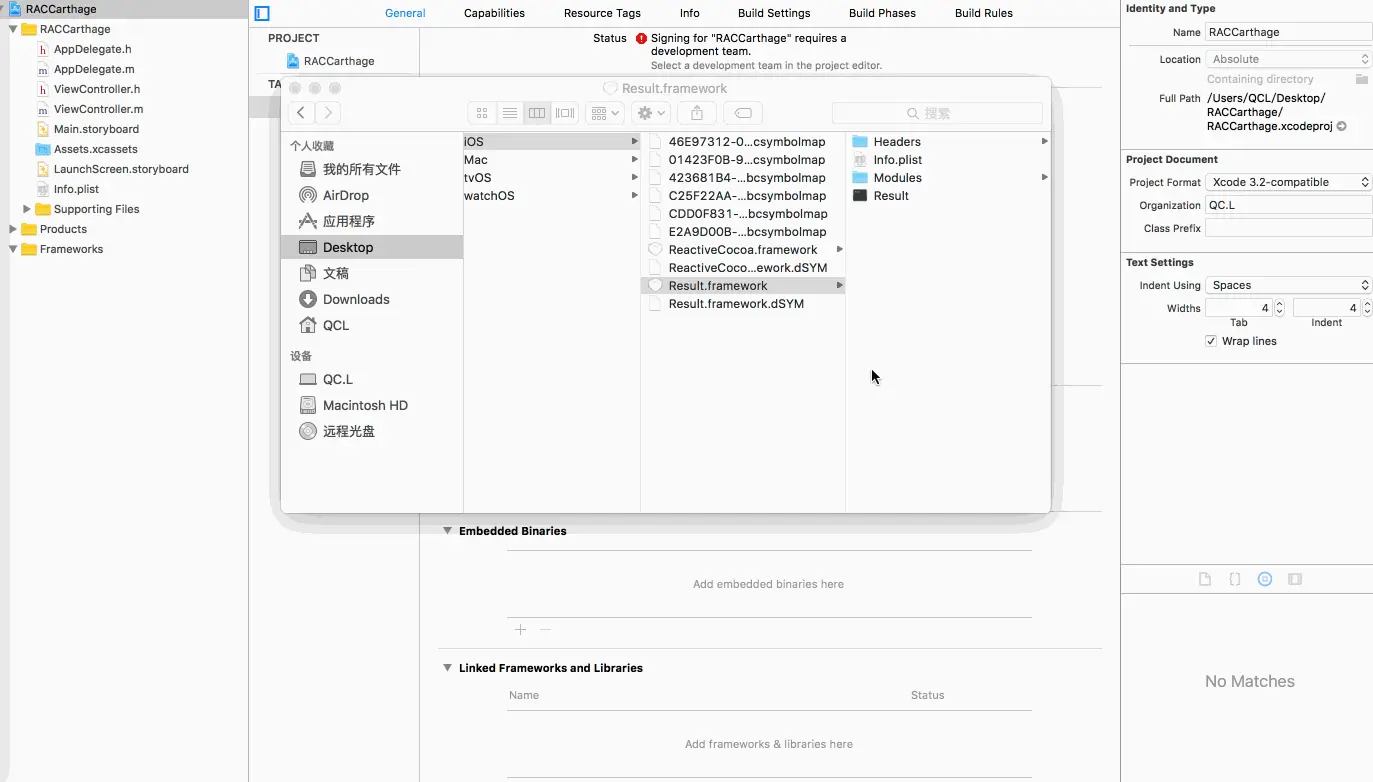
Task: Click the Finder edit tags button
Action: point(743,113)
